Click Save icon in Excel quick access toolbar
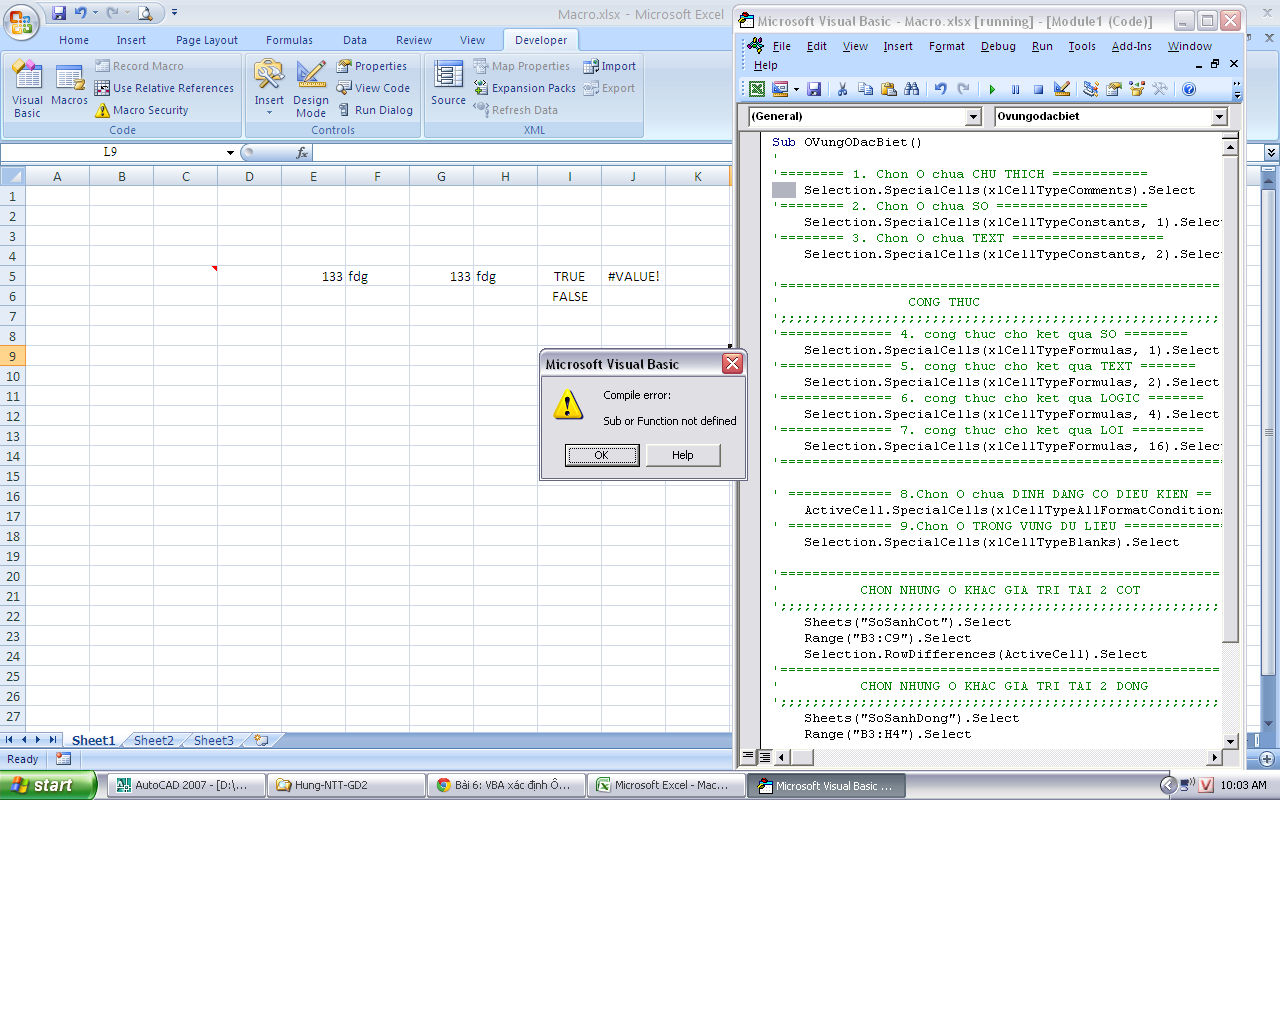This screenshot has height=1024, width=1280. (x=59, y=13)
